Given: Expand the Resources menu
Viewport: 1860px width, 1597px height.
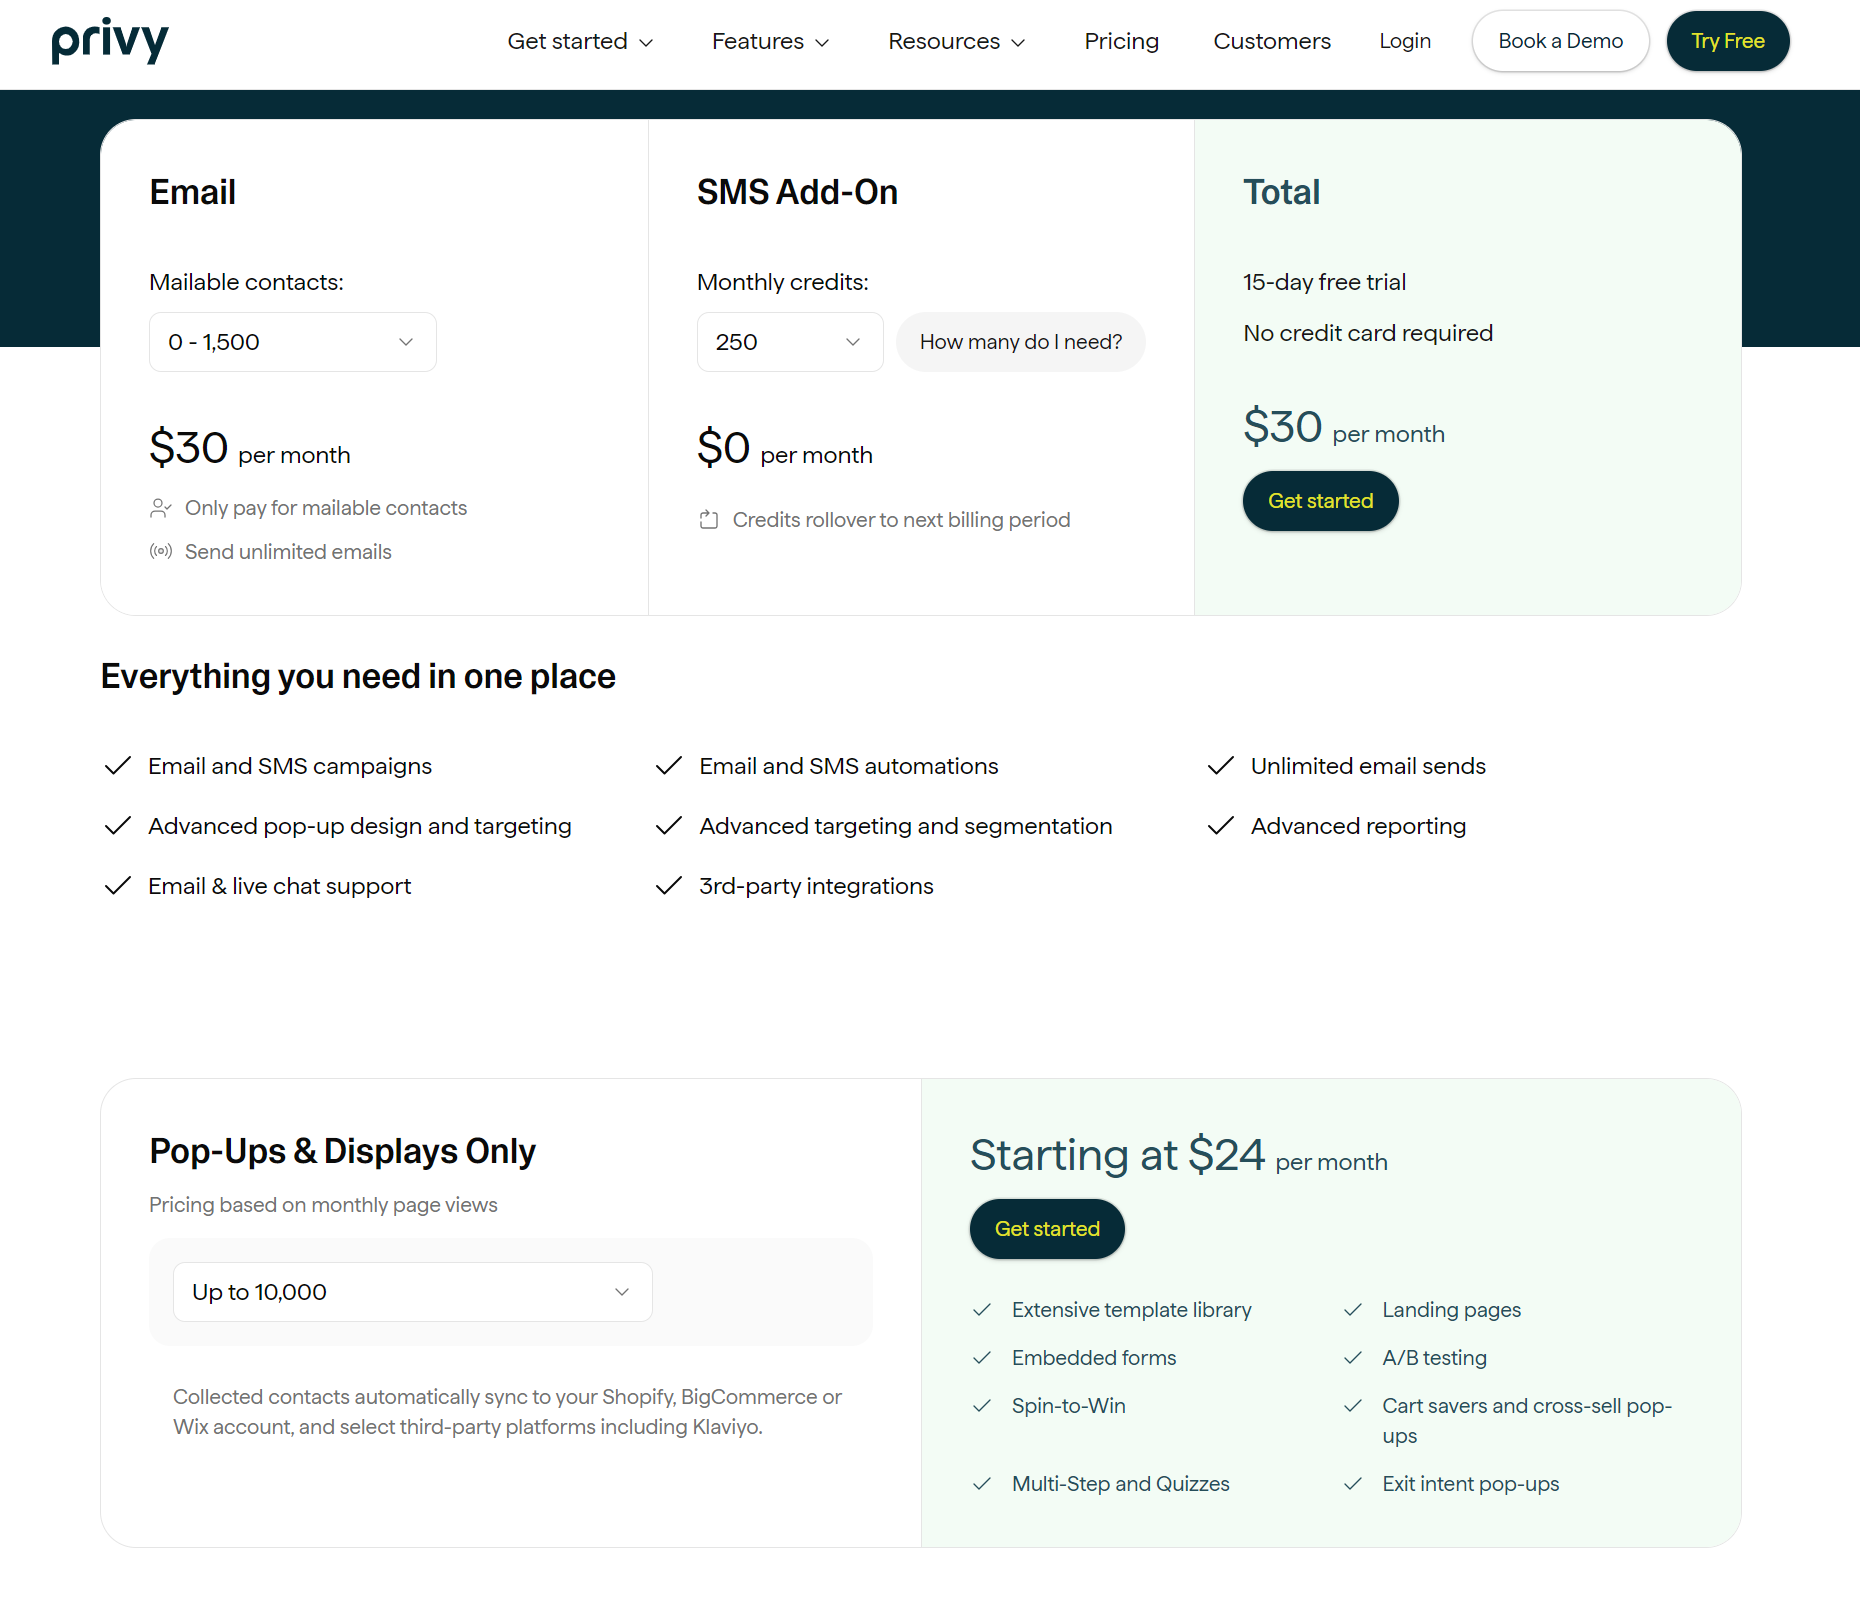Looking at the screenshot, I should point(957,41).
